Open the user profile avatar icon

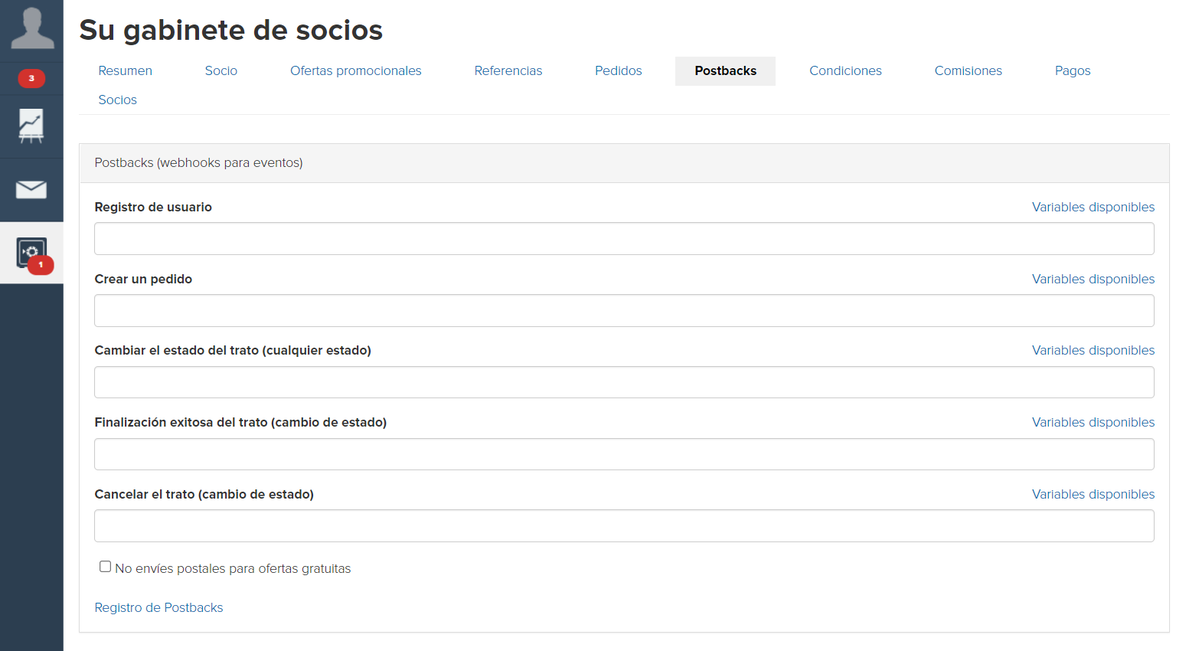(32, 28)
